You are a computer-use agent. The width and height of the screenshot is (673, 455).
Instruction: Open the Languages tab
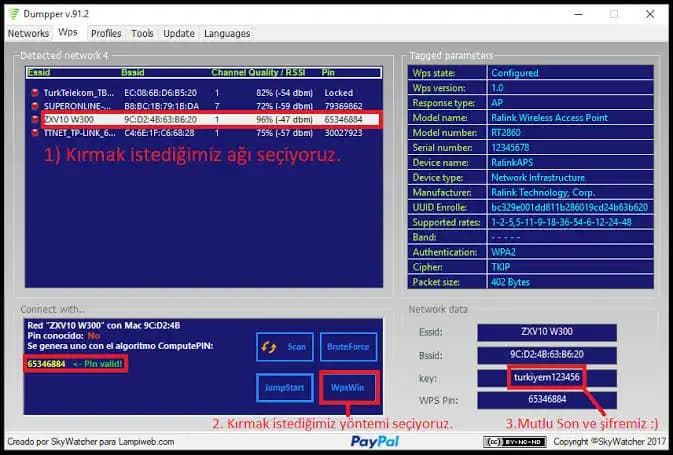click(227, 33)
